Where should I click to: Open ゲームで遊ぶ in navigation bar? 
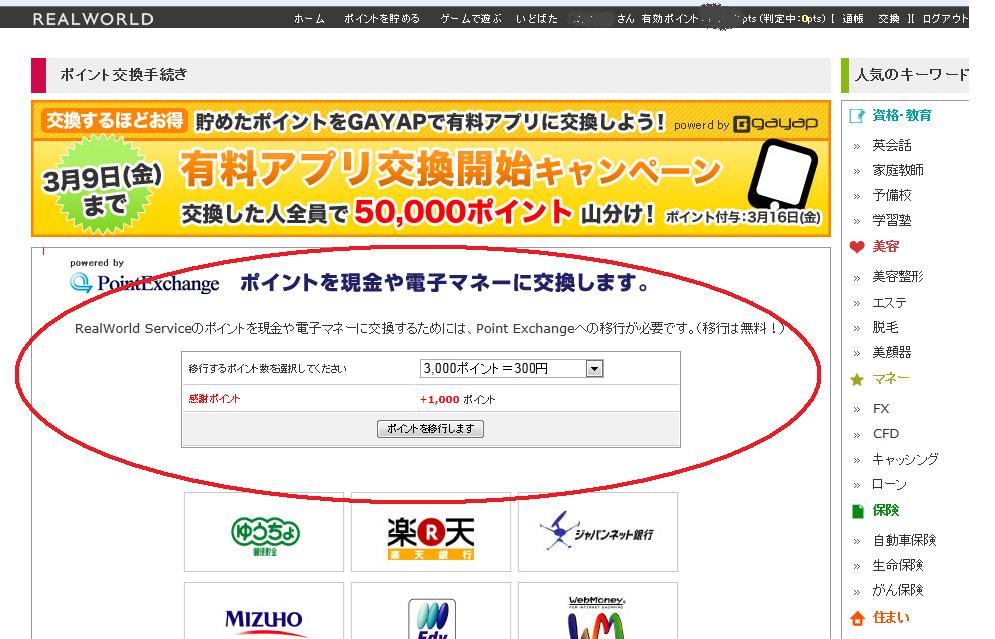[471, 19]
